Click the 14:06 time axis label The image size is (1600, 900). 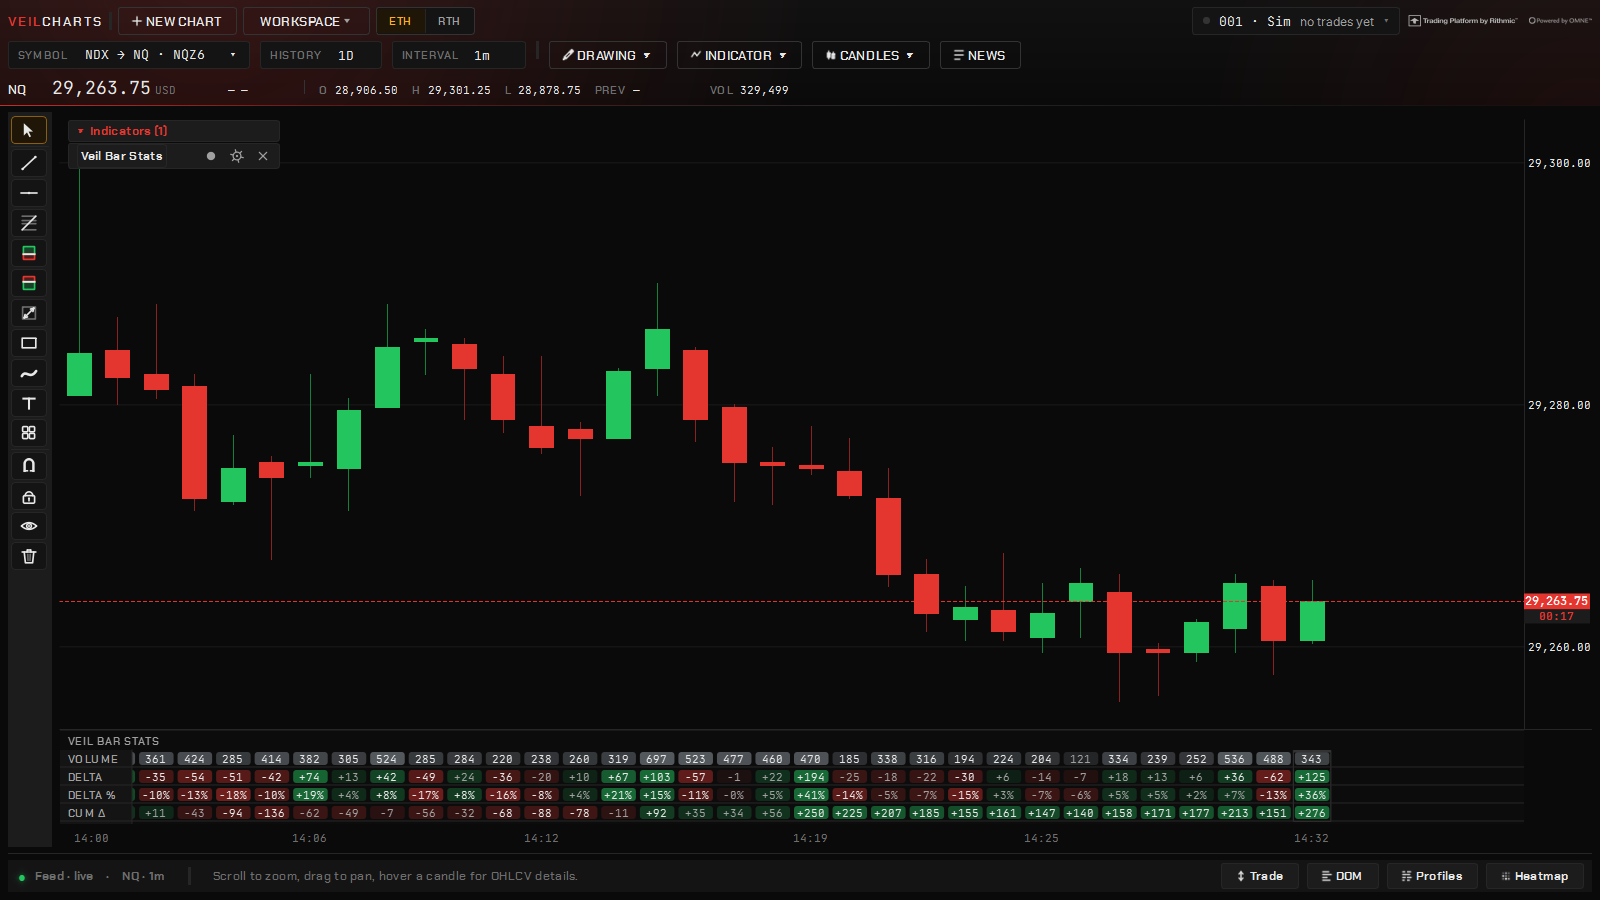pyautogui.click(x=309, y=838)
